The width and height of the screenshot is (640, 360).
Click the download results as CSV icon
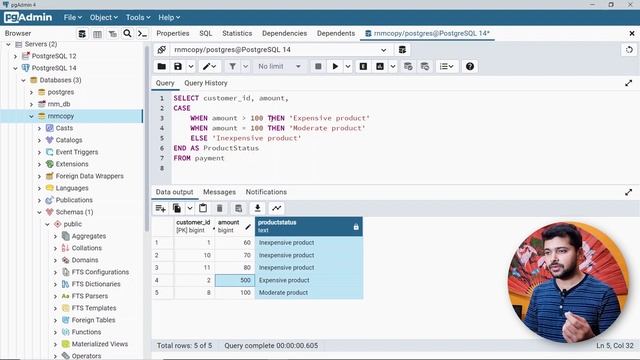[x=258, y=208]
